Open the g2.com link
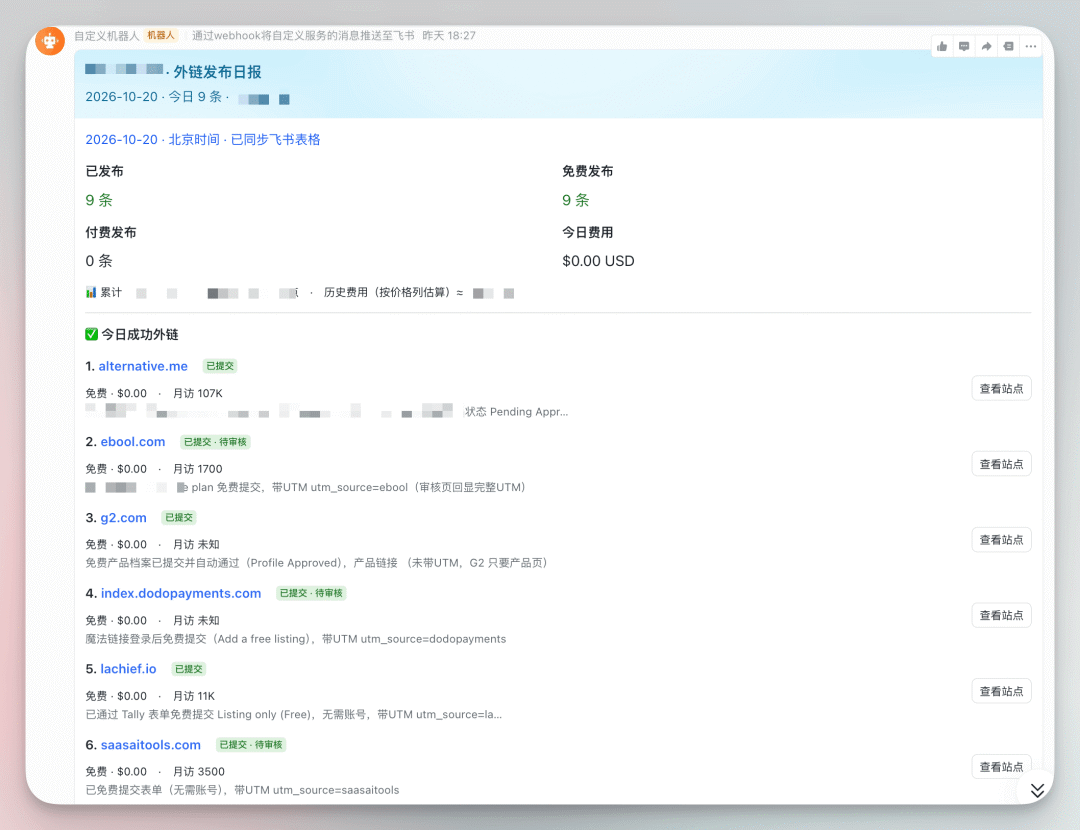 (123, 517)
